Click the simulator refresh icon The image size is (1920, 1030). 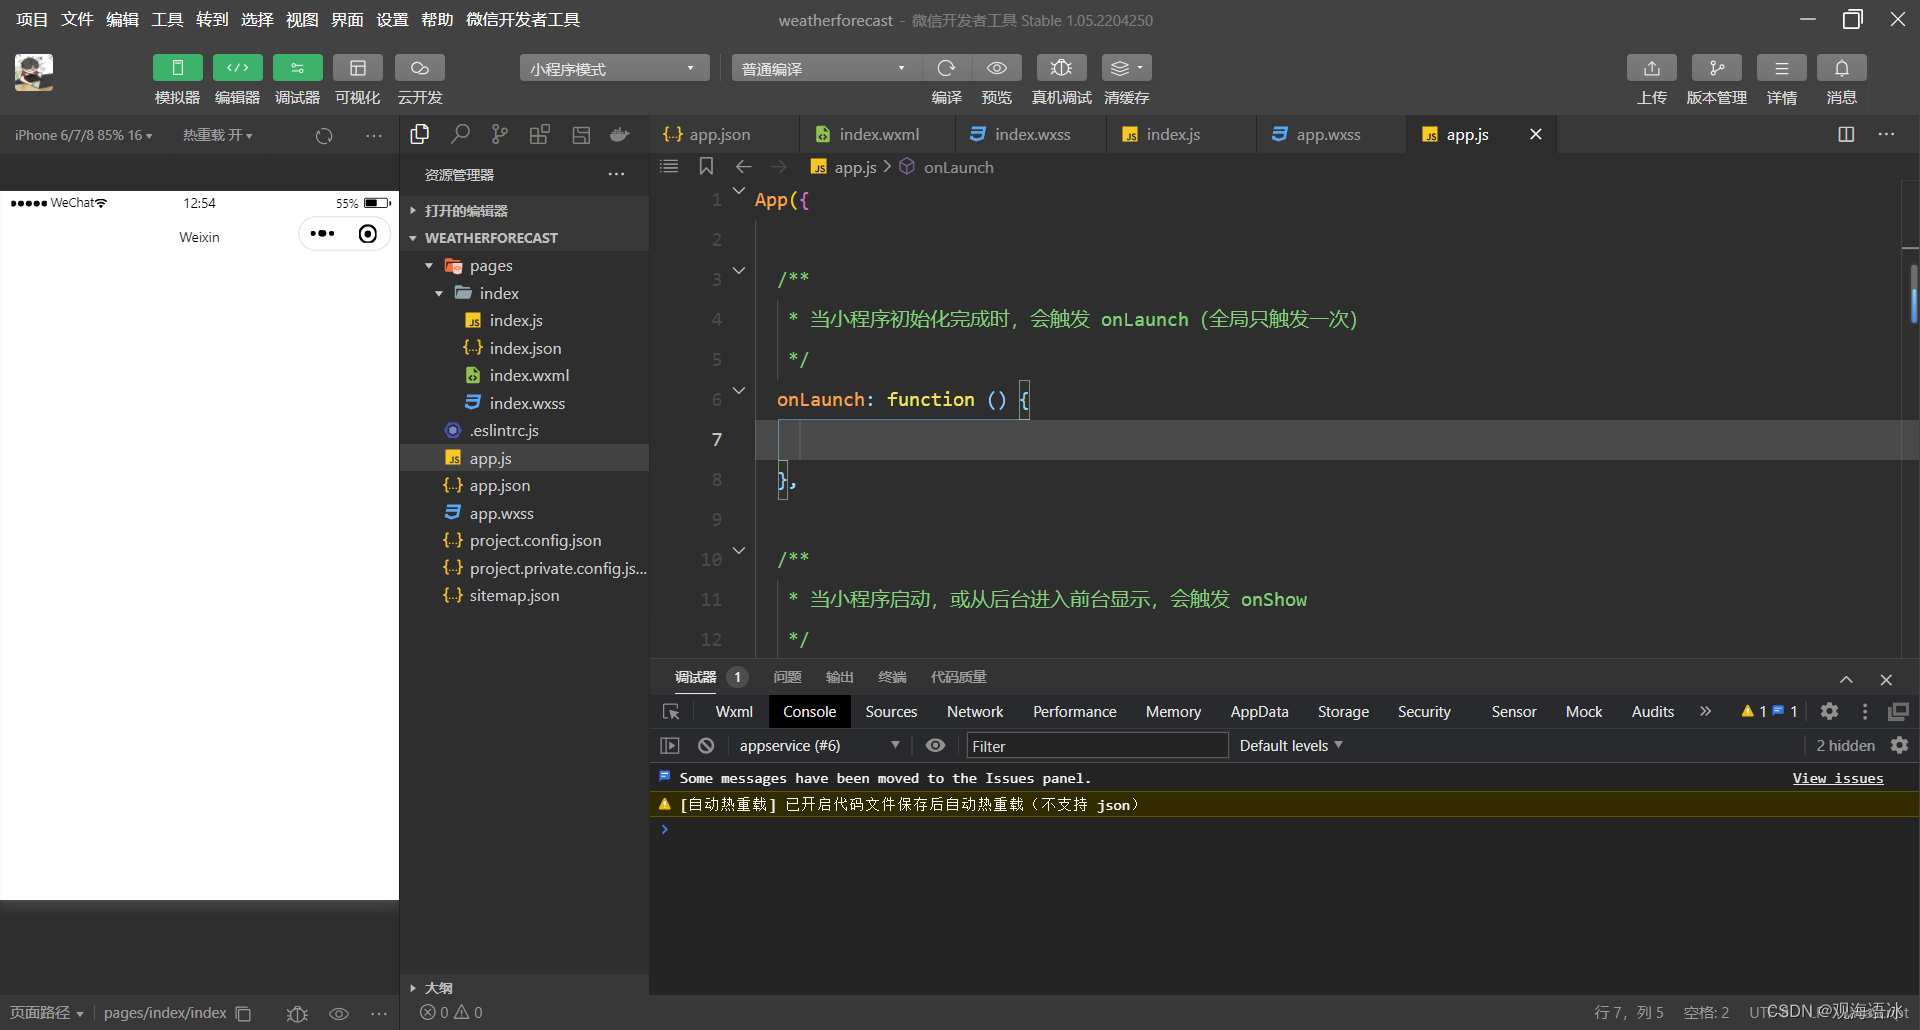click(x=324, y=136)
